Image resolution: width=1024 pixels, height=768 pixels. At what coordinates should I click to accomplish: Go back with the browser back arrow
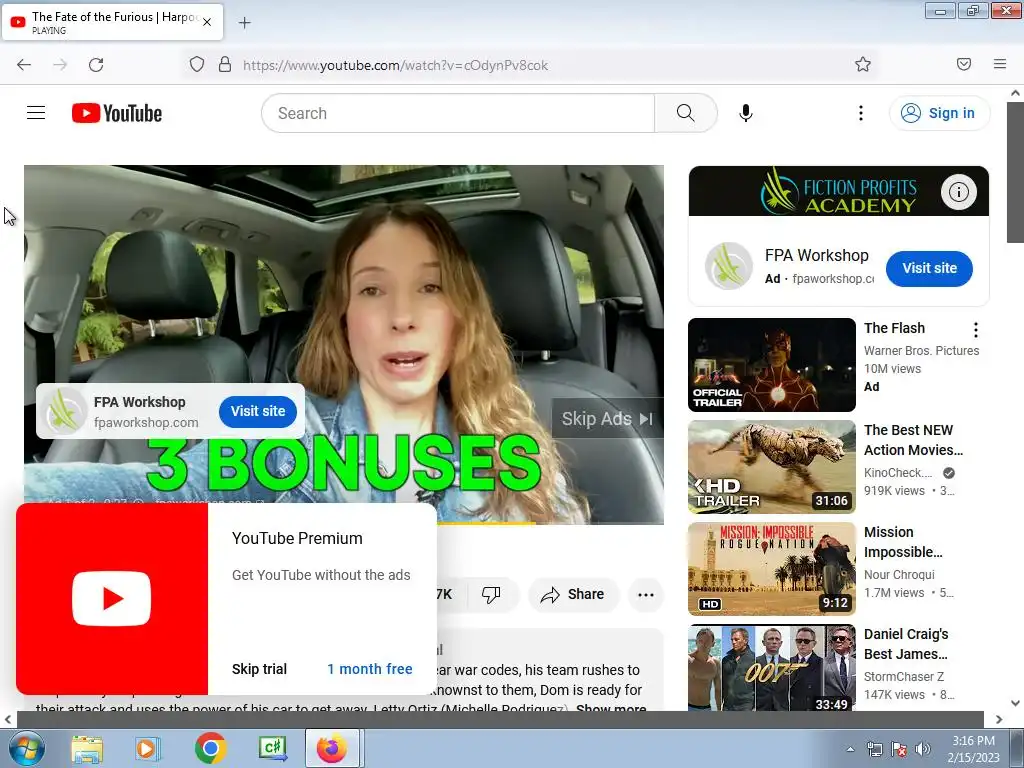tap(24, 65)
